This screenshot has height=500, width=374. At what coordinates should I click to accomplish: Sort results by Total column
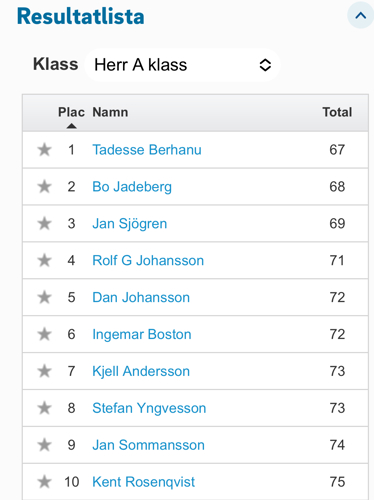pos(337,112)
